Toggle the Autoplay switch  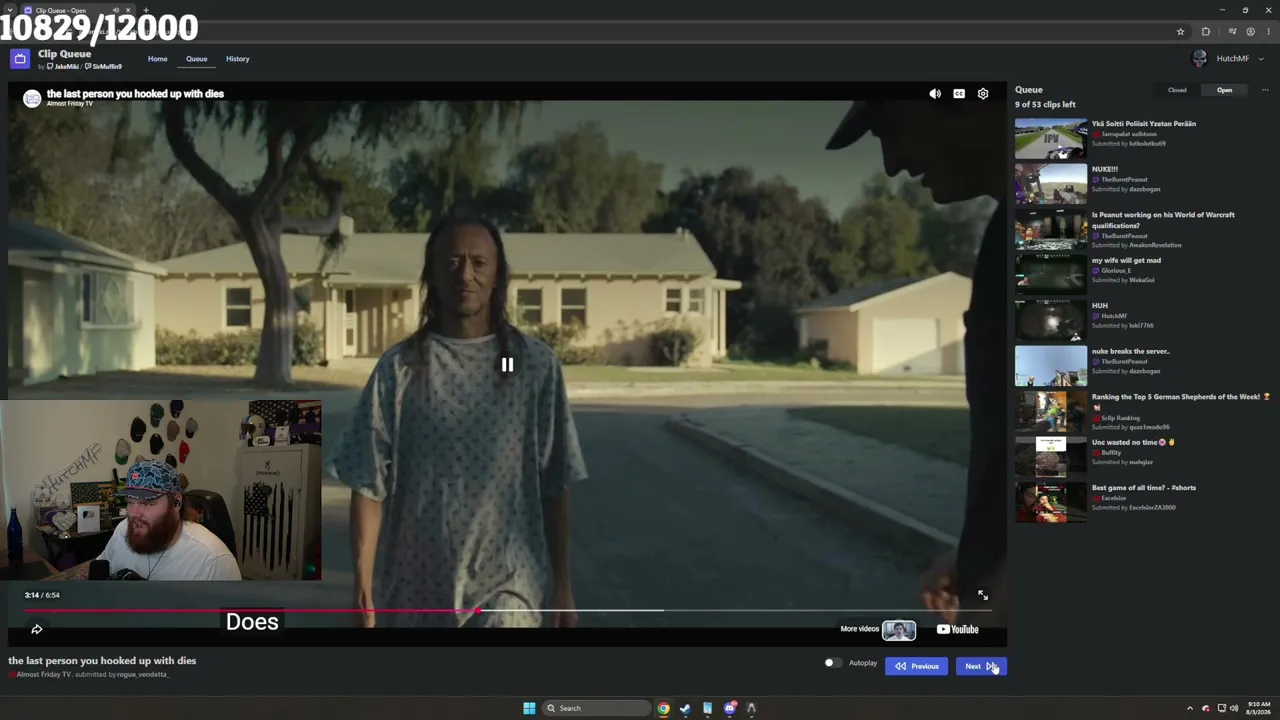click(x=832, y=663)
